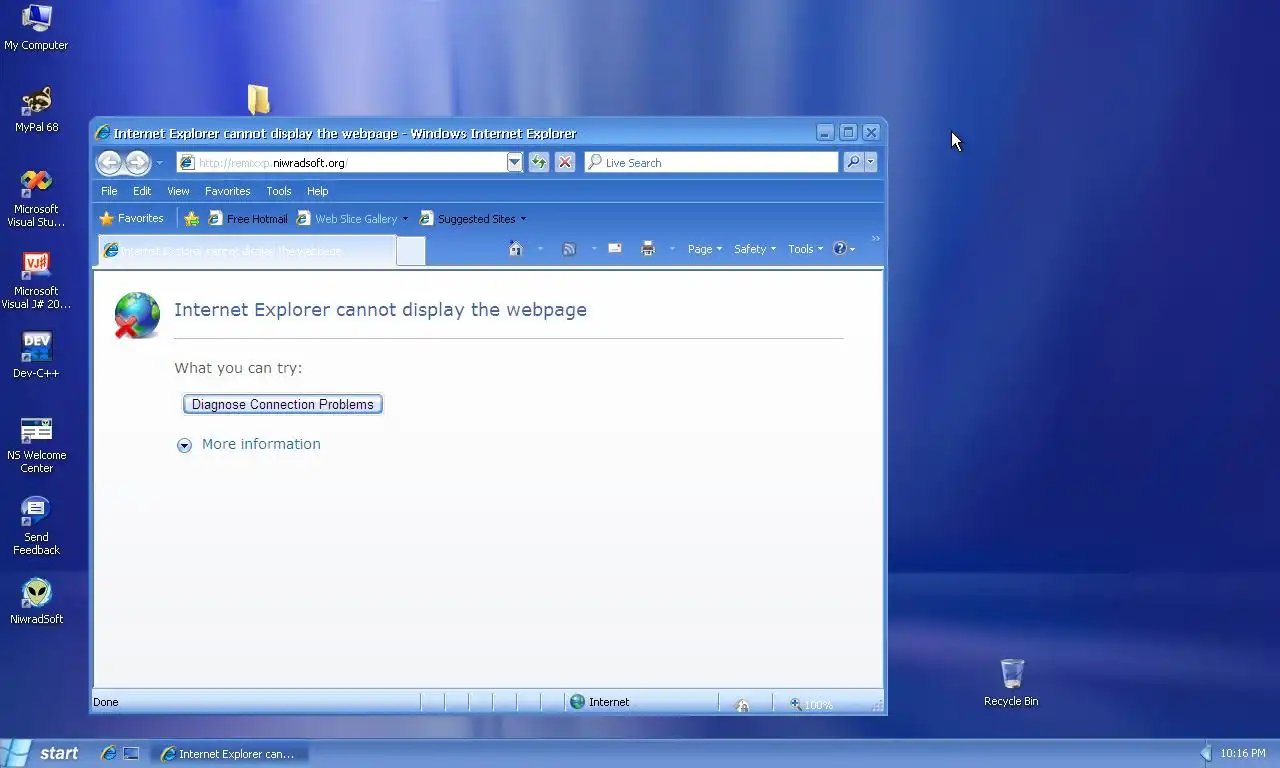Open the View menu
1280x768 pixels.
178,191
